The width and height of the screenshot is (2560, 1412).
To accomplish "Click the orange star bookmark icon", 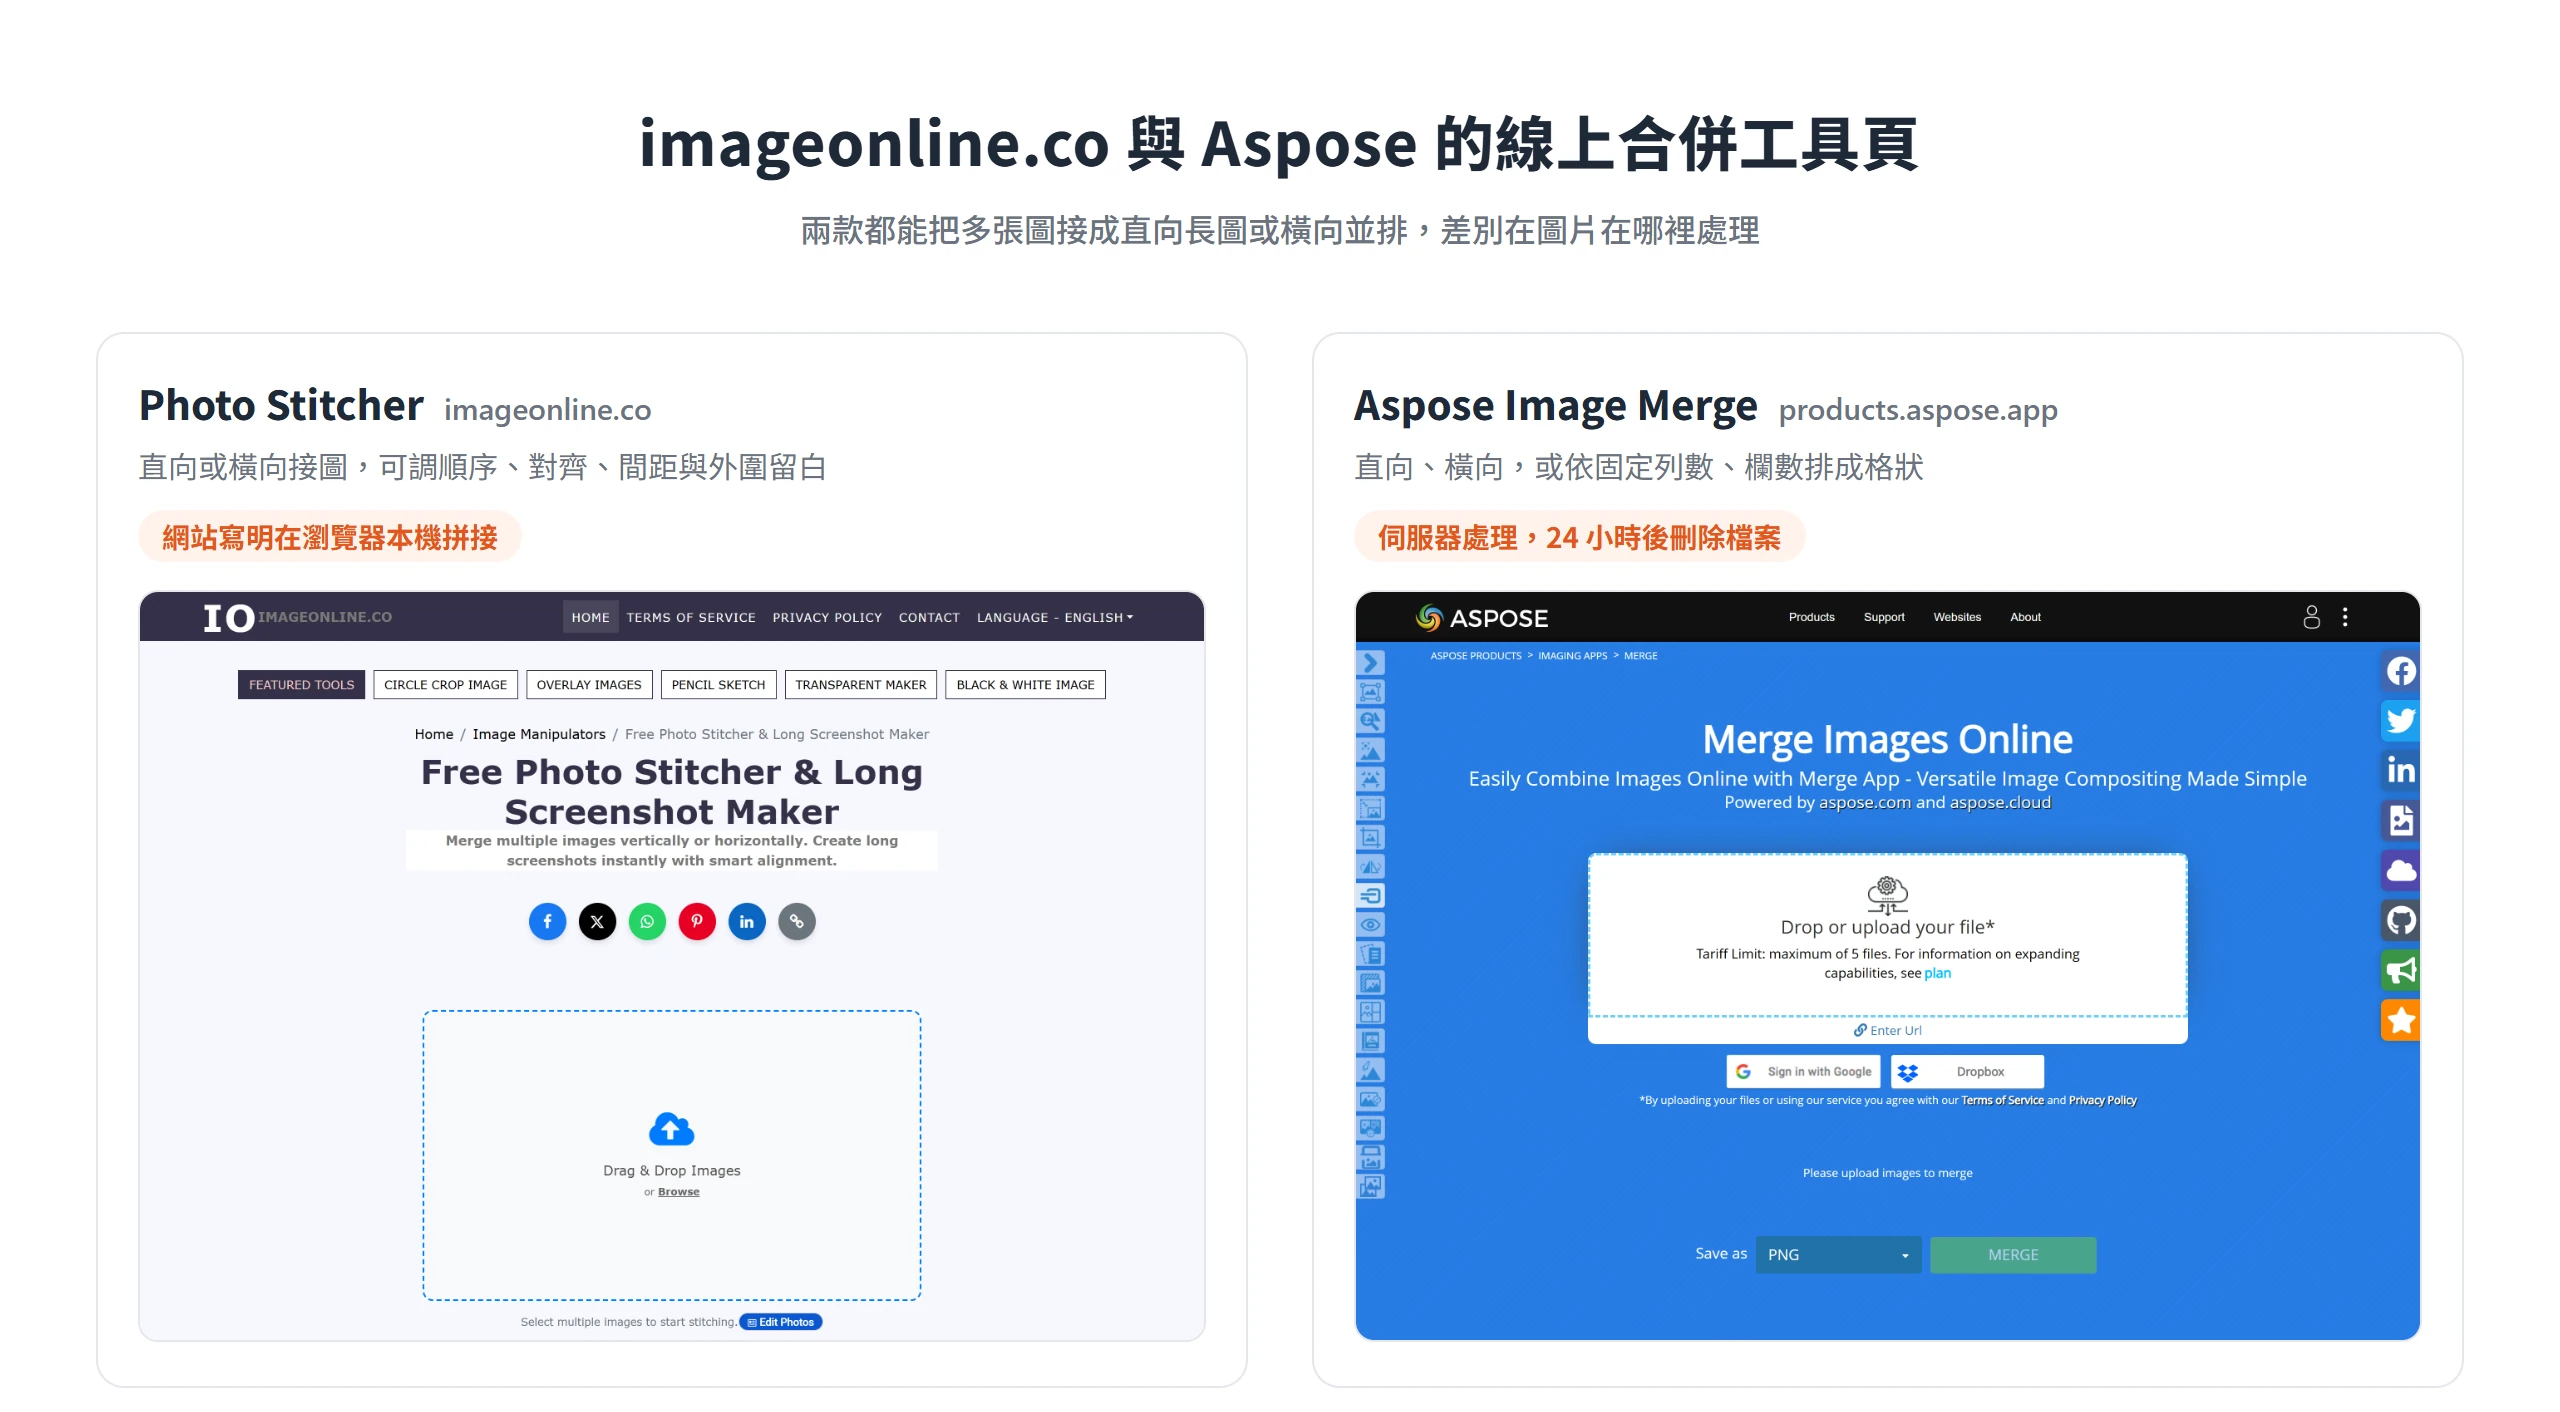I will [x=2400, y=1020].
